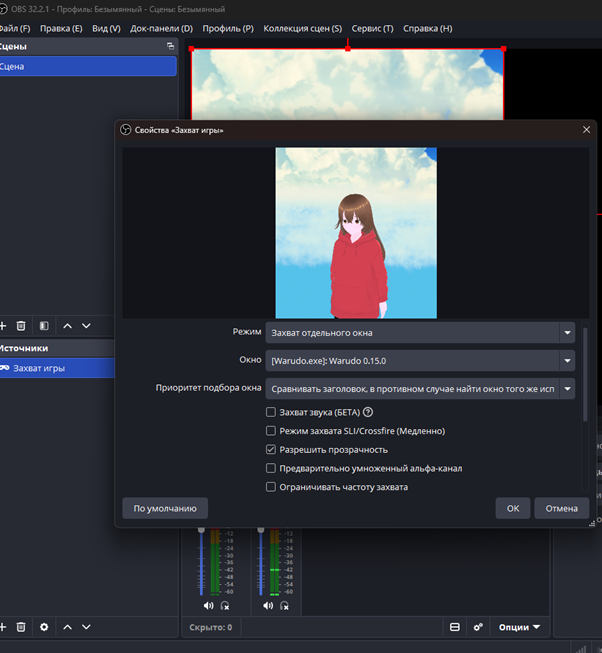Open the Коллекция сцен (S) menu
The width and height of the screenshot is (602, 653).
tap(303, 28)
